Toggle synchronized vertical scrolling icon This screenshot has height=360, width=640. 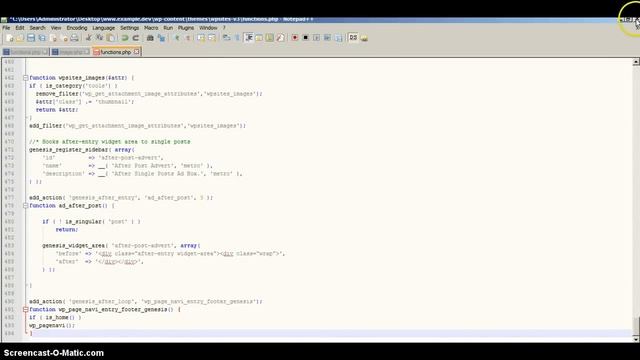tap(201, 38)
